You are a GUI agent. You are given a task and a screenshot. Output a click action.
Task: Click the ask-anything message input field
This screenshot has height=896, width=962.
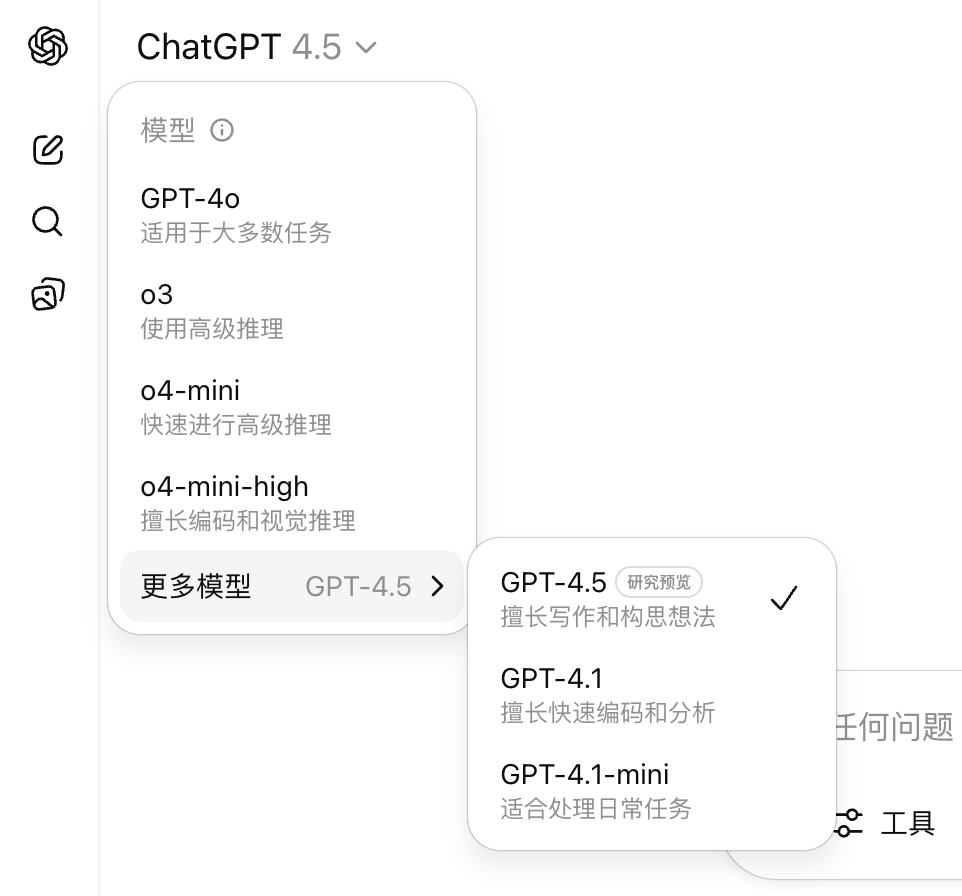(x=896, y=727)
